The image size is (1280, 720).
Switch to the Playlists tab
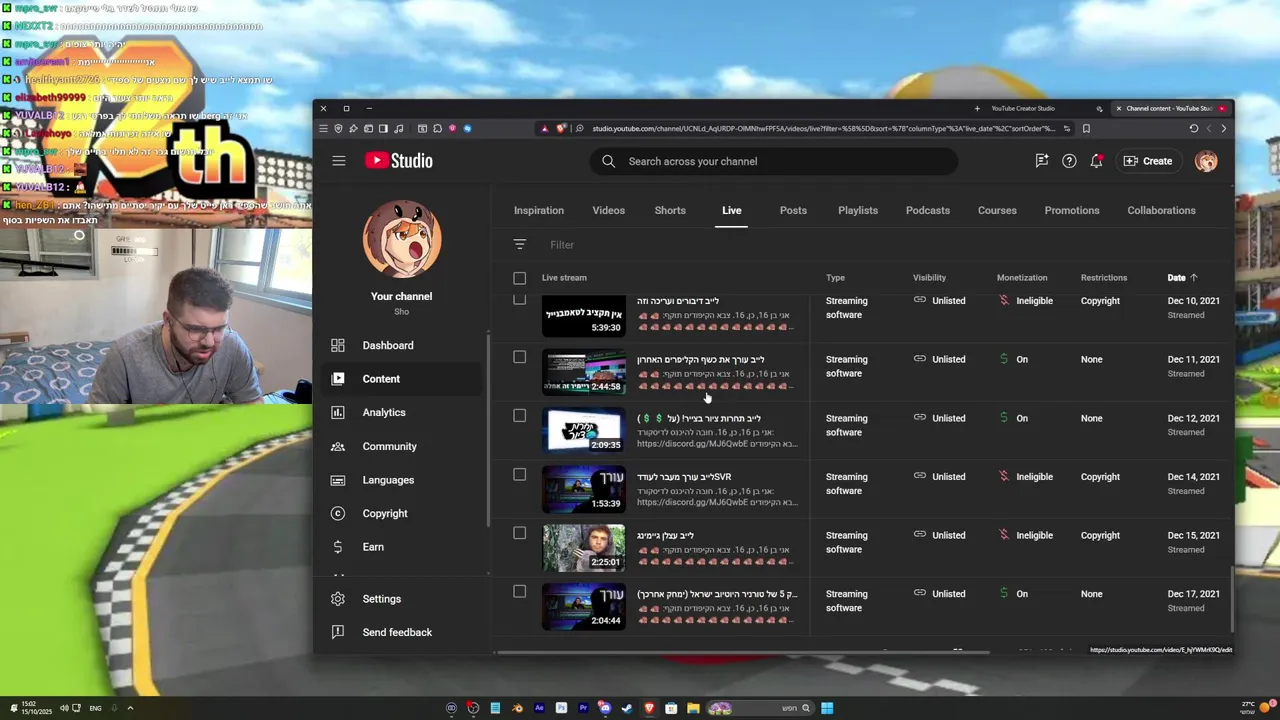pyautogui.click(x=858, y=210)
